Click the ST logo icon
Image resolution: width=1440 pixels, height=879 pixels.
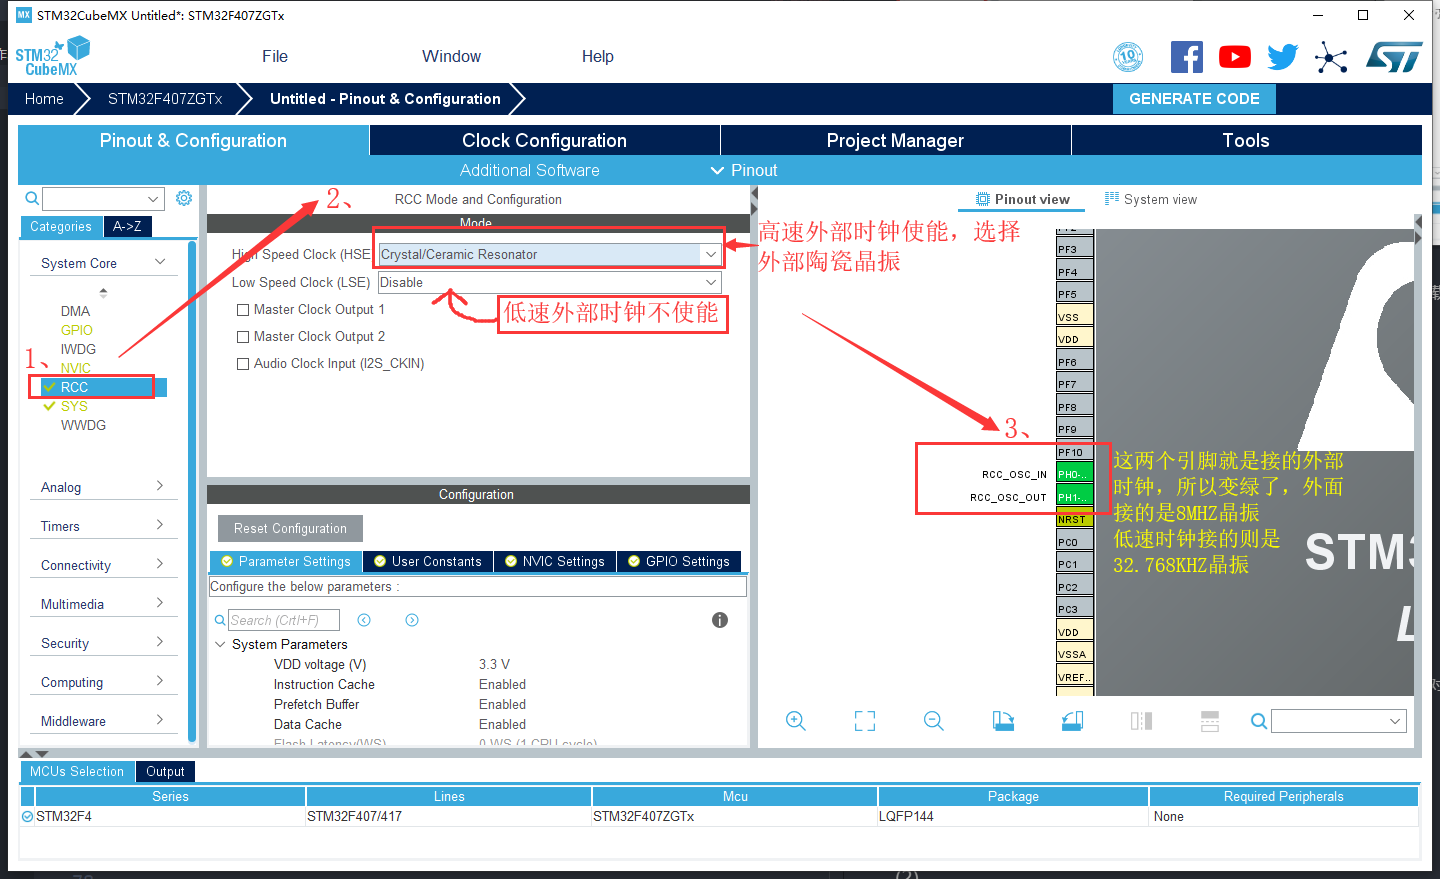pos(1394,57)
